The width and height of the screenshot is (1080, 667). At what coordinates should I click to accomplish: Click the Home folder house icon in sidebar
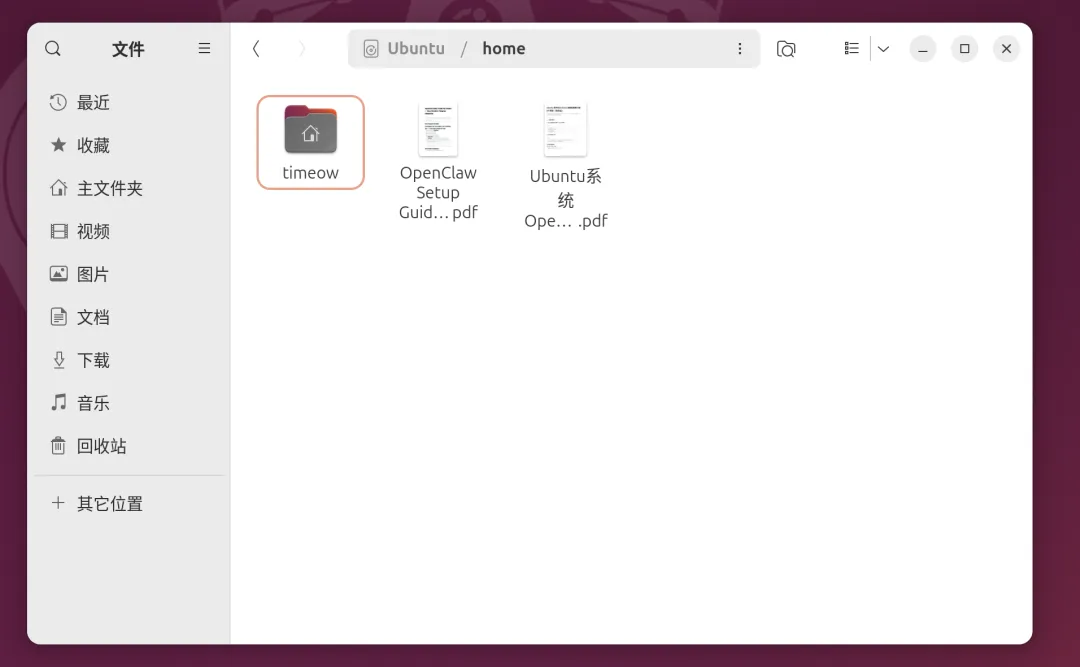point(59,188)
